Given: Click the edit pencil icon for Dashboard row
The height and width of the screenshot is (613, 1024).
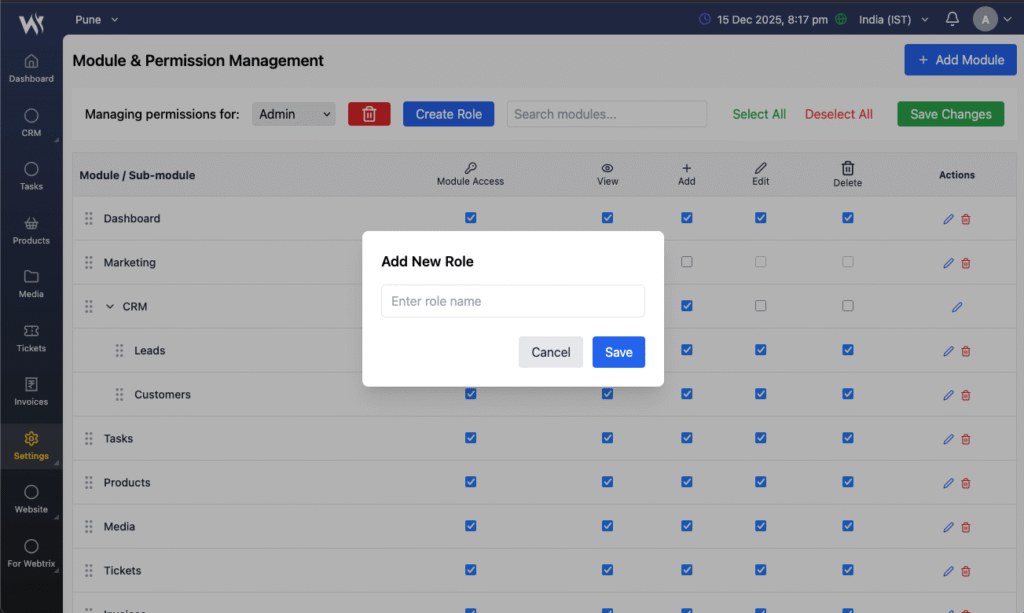Looking at the screenshot, I should point(948,219).
